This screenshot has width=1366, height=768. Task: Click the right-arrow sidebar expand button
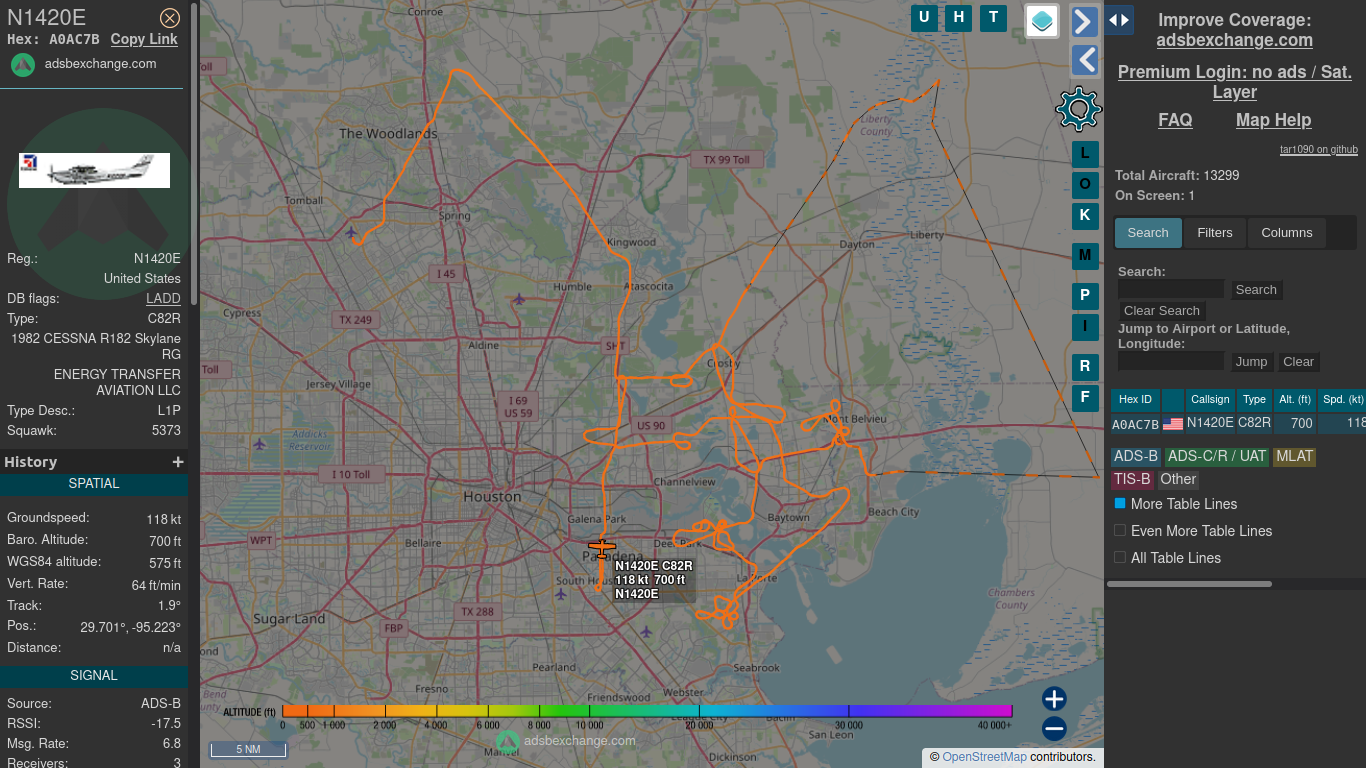point(1085,22)
